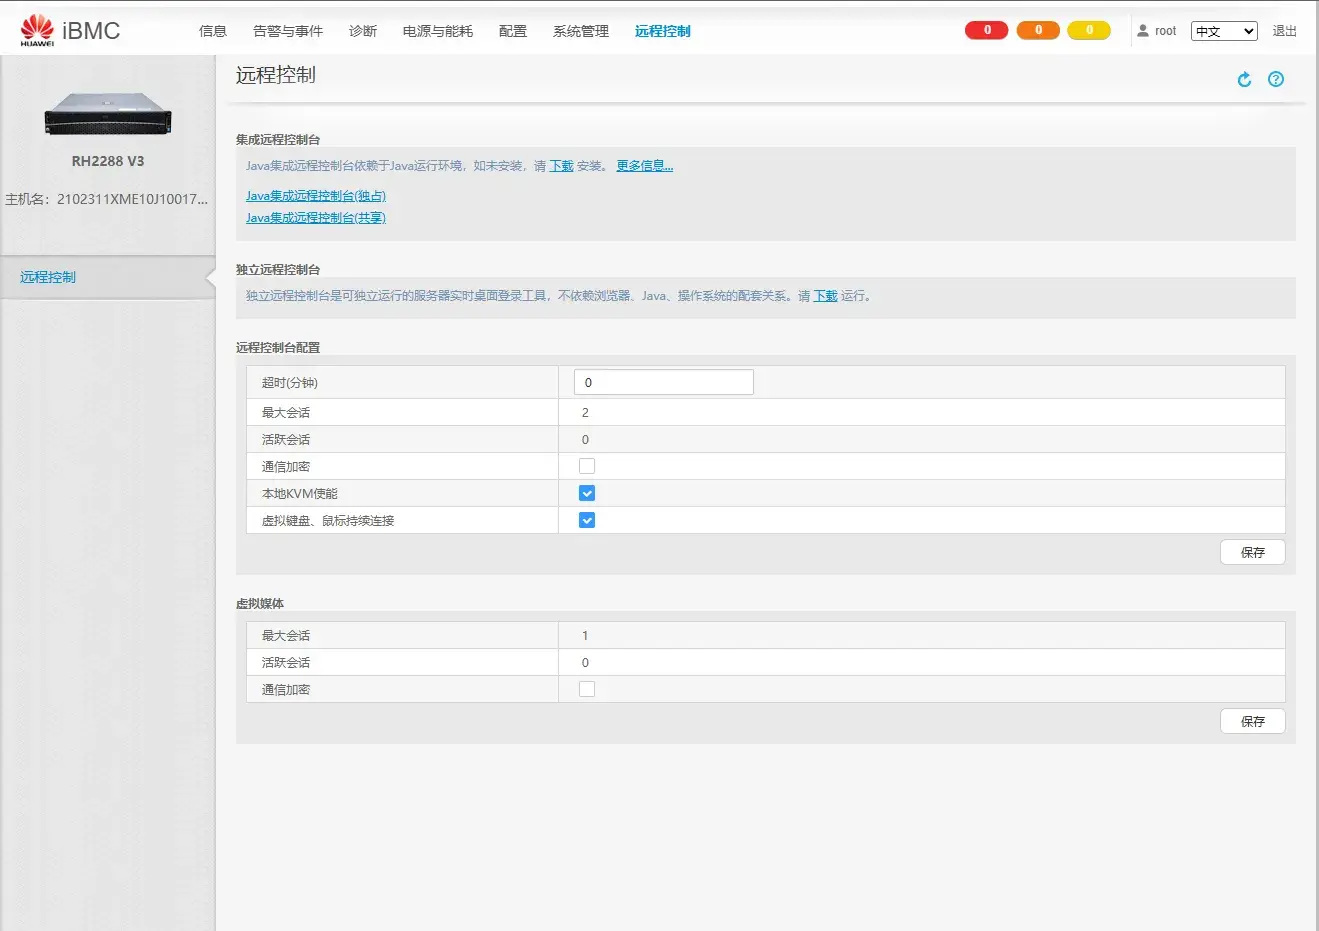Click the orange major alarm counter
The width and height of the screenshot is (1319, 931).
(1038, 30)
